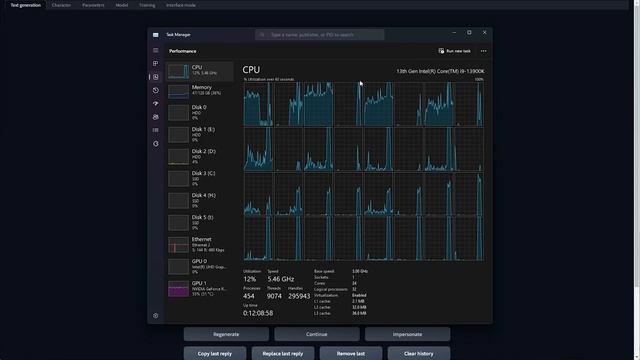Click the handles count 295943
The width and height of the screenshot is (640, 360).
coord(299,296)
